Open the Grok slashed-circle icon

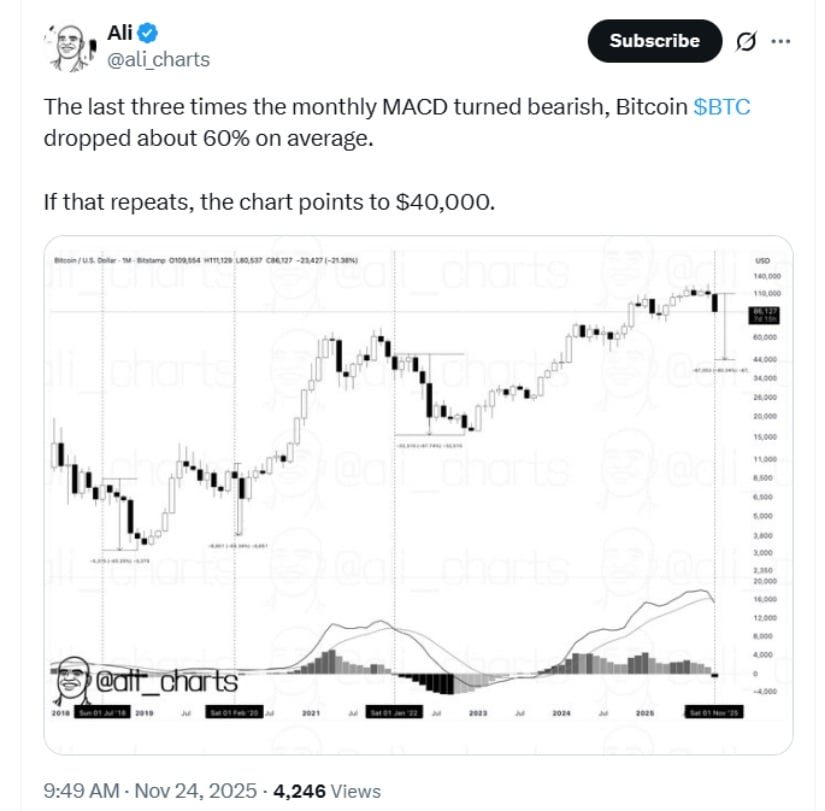tap(745, 41)
